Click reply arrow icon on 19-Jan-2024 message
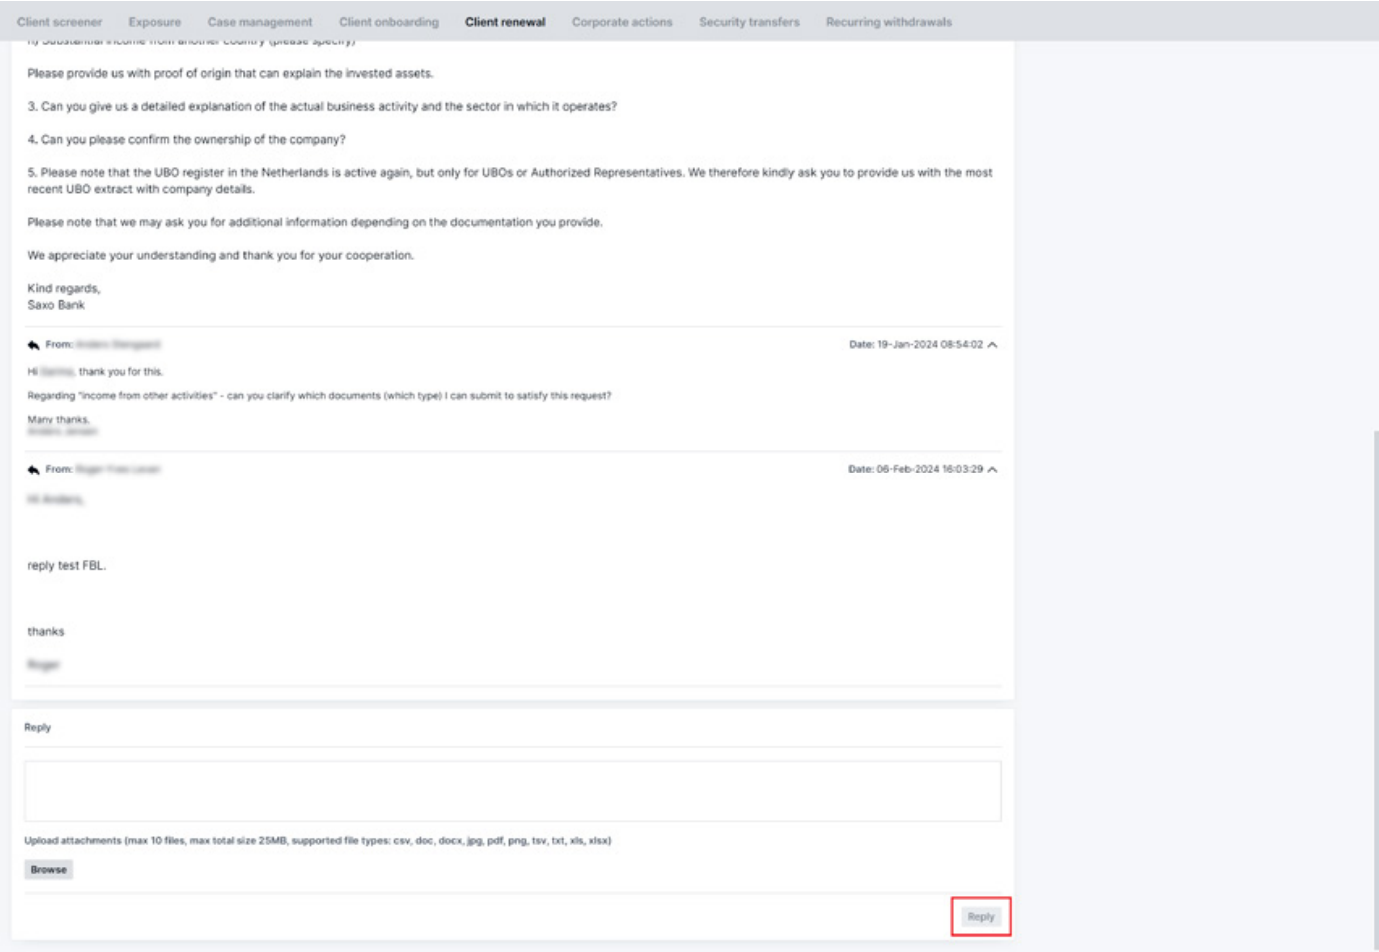1379x952 pixels. [x=33, y=345]
